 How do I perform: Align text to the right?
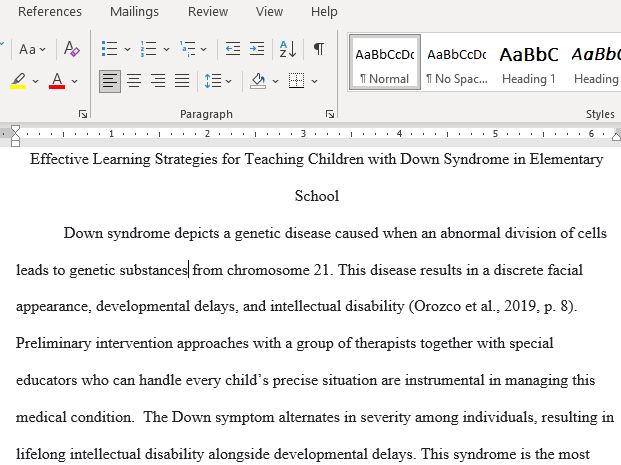point(158,81)
